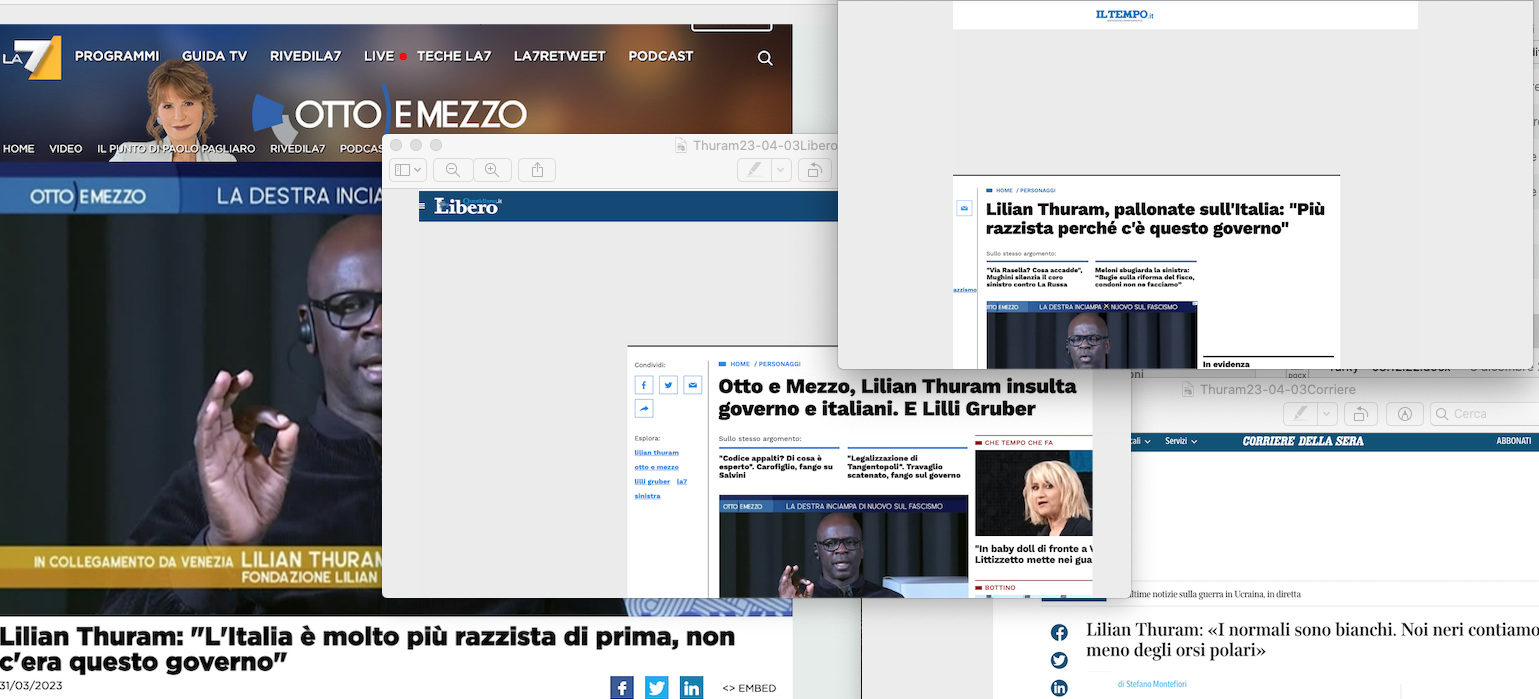Viewport: 1539px width, 699px height.
Task: Click ABBONATI on Corriere della Sera header
Action: [x=1513, y=441]
